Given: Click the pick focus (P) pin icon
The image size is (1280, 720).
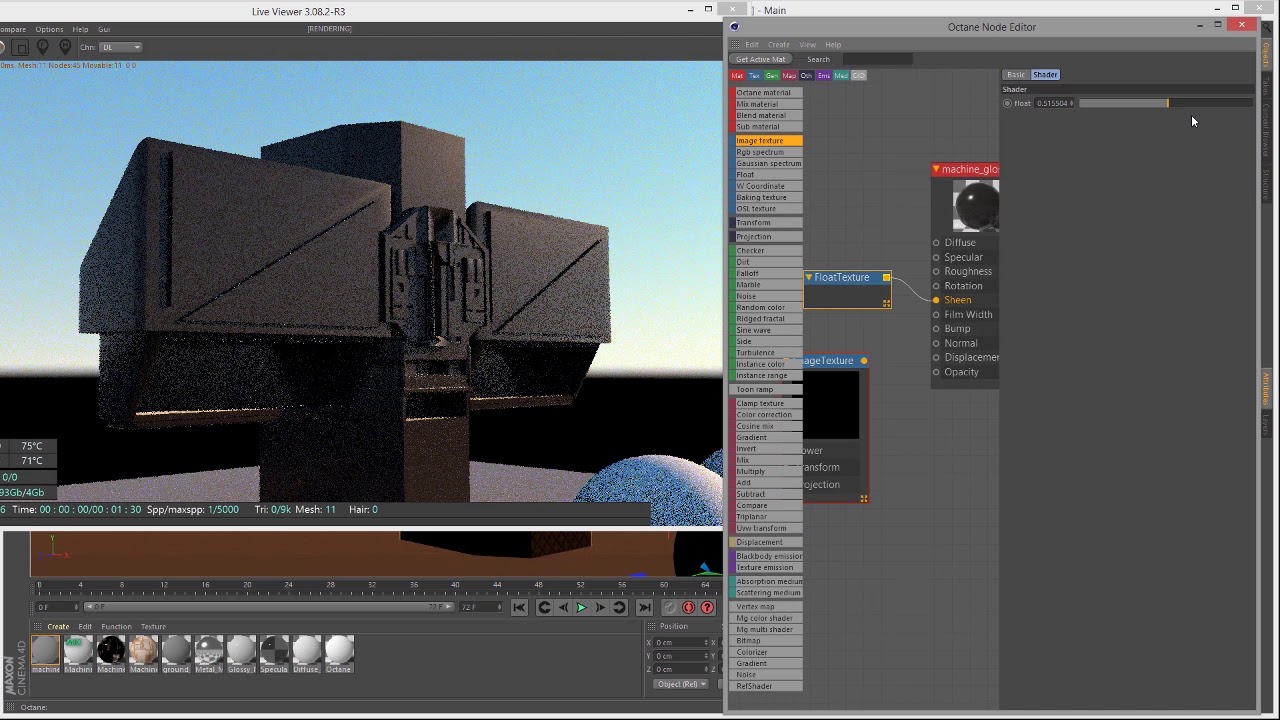Looking at the screenshot, I should point(43,47).
